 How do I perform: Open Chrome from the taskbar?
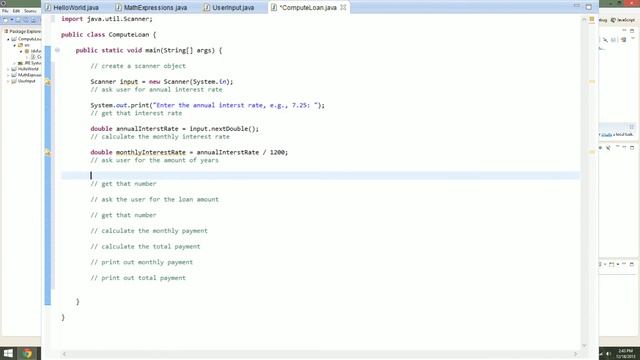point(27,353)
